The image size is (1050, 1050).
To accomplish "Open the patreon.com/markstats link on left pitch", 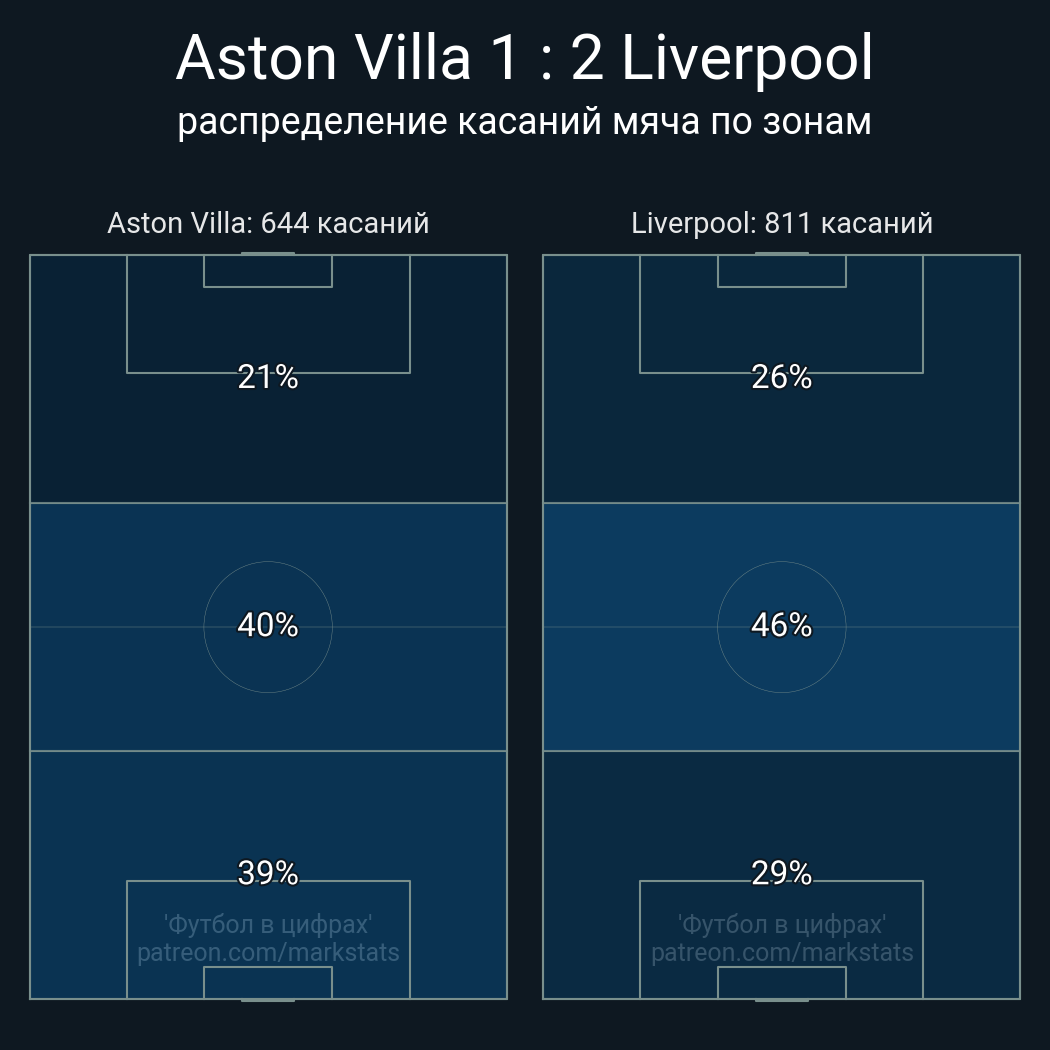I will [268, 953].
